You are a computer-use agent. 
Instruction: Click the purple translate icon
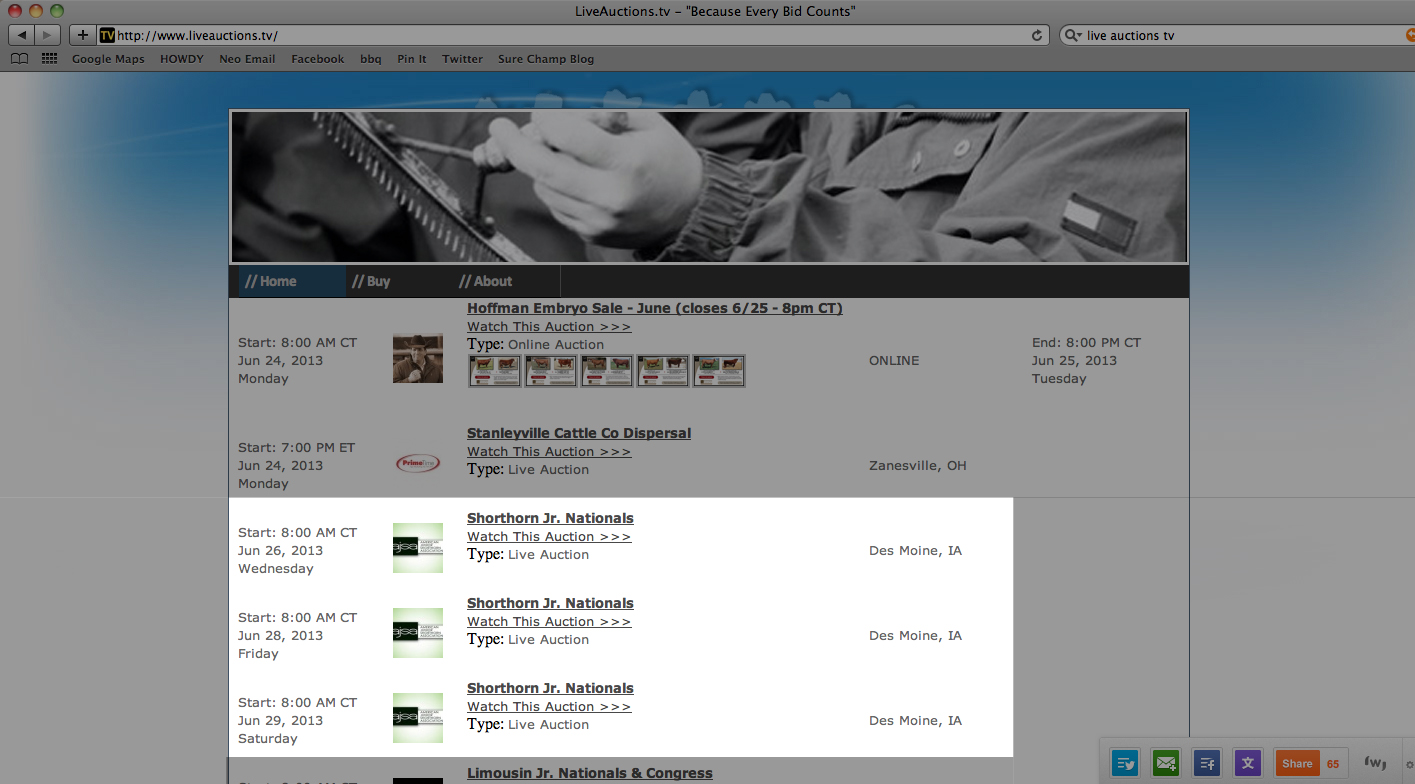click(x=1248, y=763)
